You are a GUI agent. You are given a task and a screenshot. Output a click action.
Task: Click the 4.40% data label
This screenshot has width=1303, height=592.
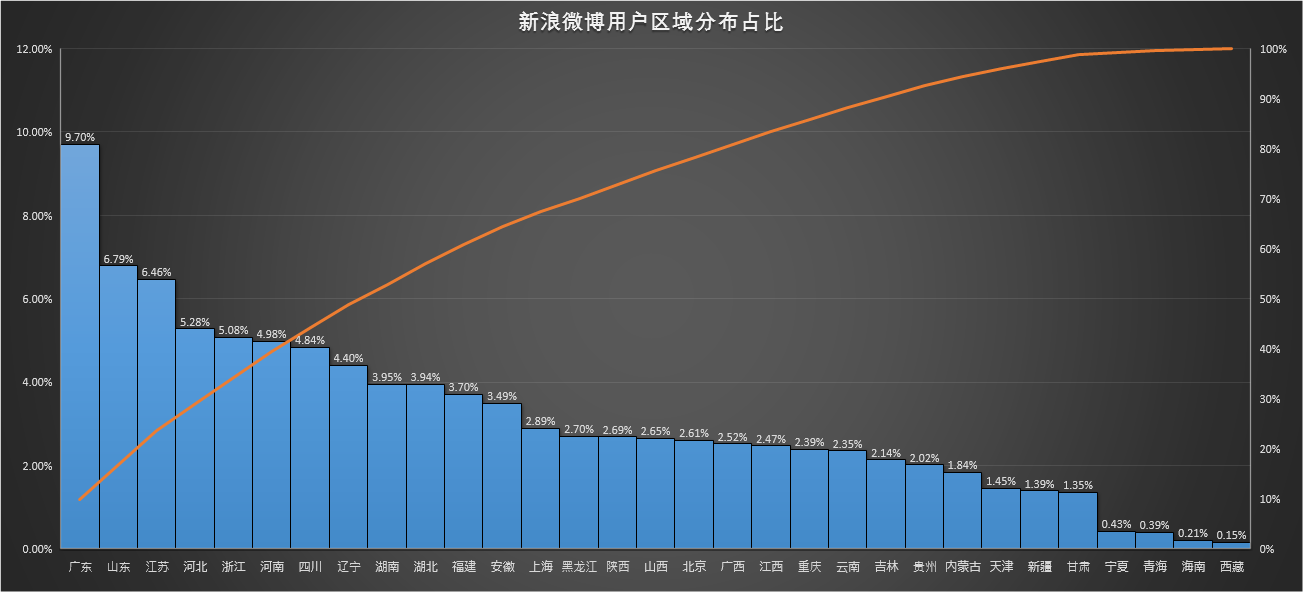coord(349,358)
